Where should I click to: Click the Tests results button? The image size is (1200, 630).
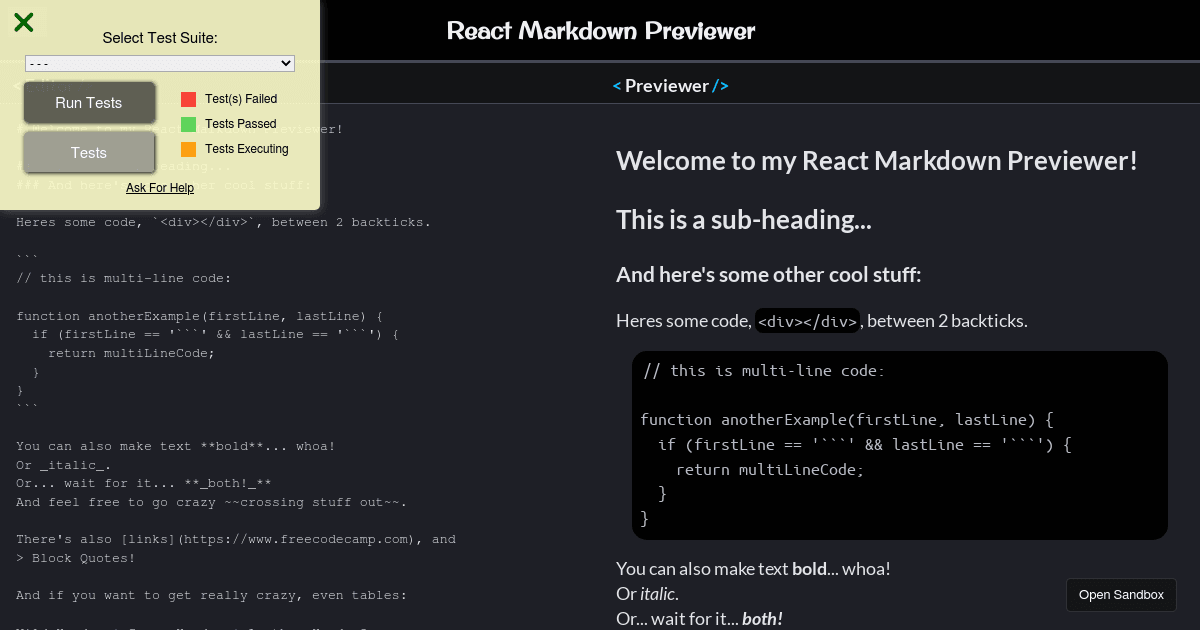click(88, 152)
